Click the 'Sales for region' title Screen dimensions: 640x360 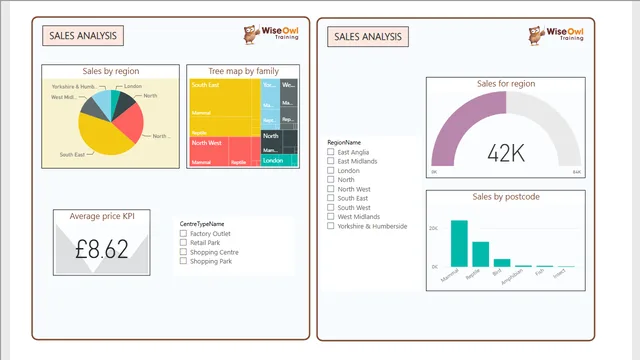506,84
